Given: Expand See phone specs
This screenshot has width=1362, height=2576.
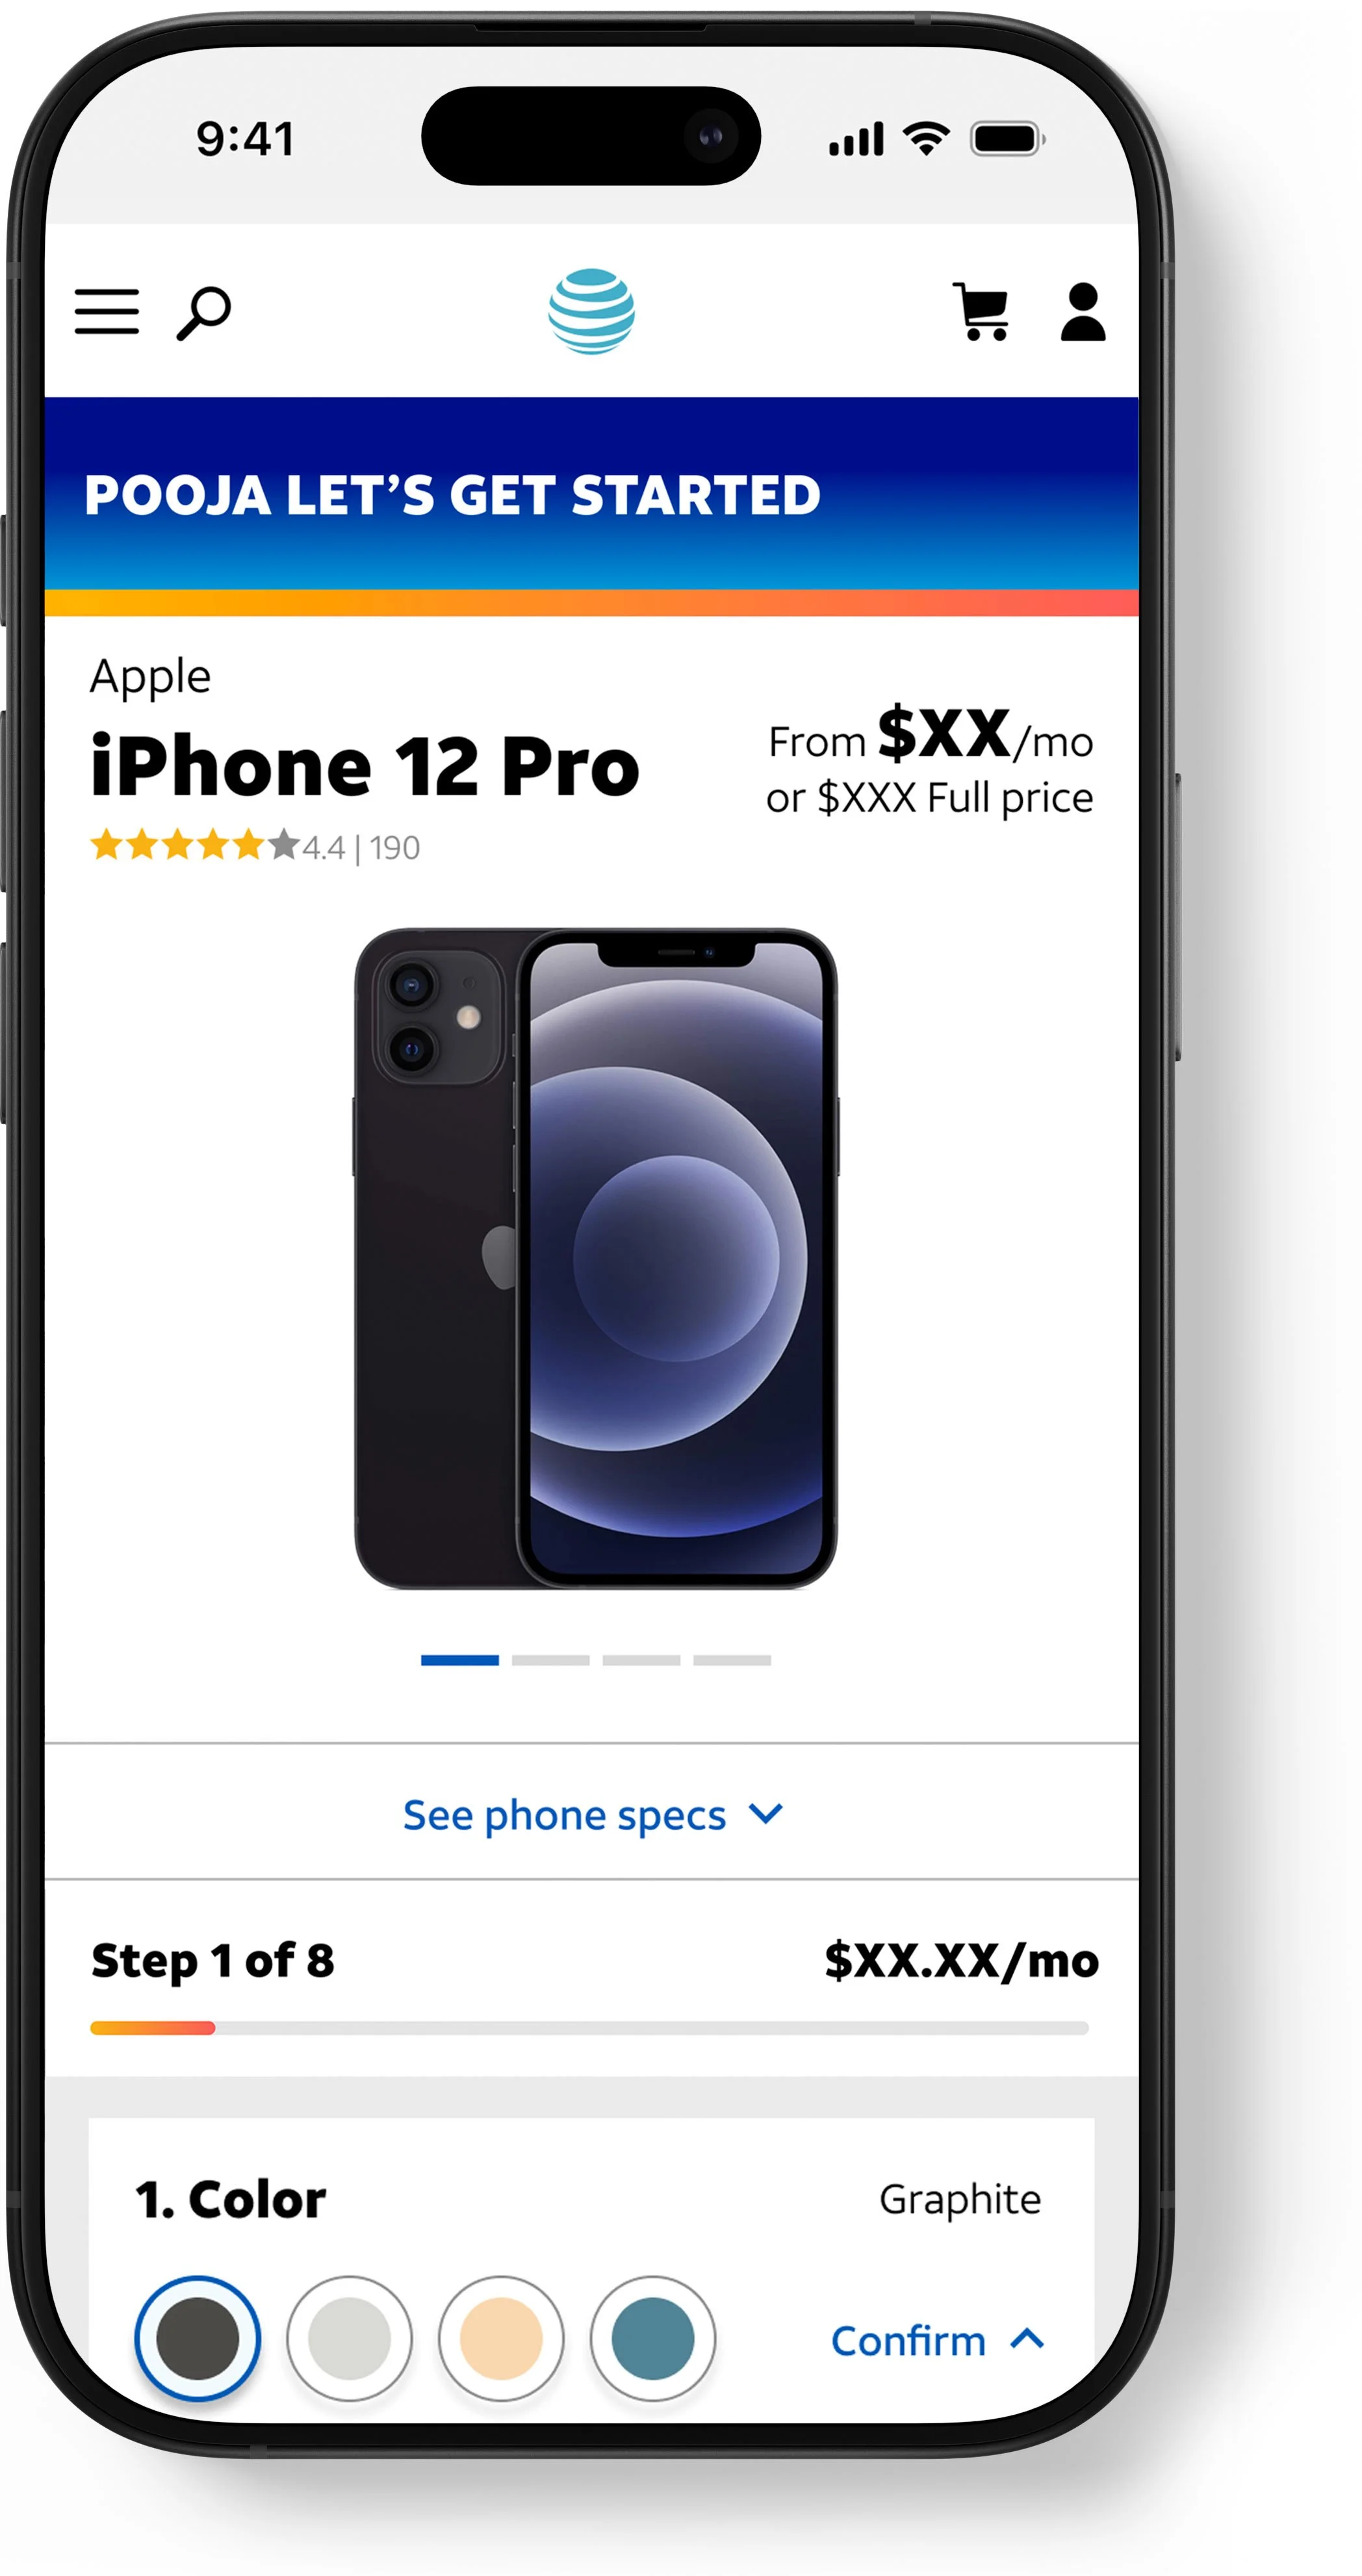Looking at the screenshot, I should 592,1814.
